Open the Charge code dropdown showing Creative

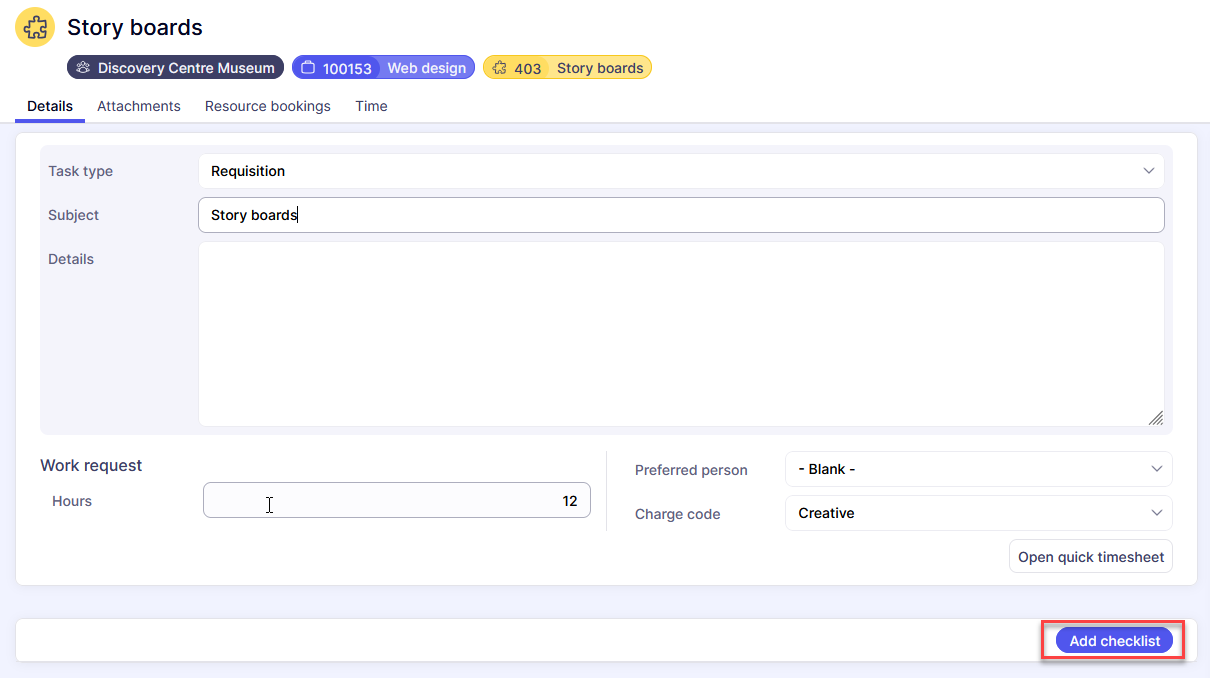pyautogui.click(x=1156, y=513)
